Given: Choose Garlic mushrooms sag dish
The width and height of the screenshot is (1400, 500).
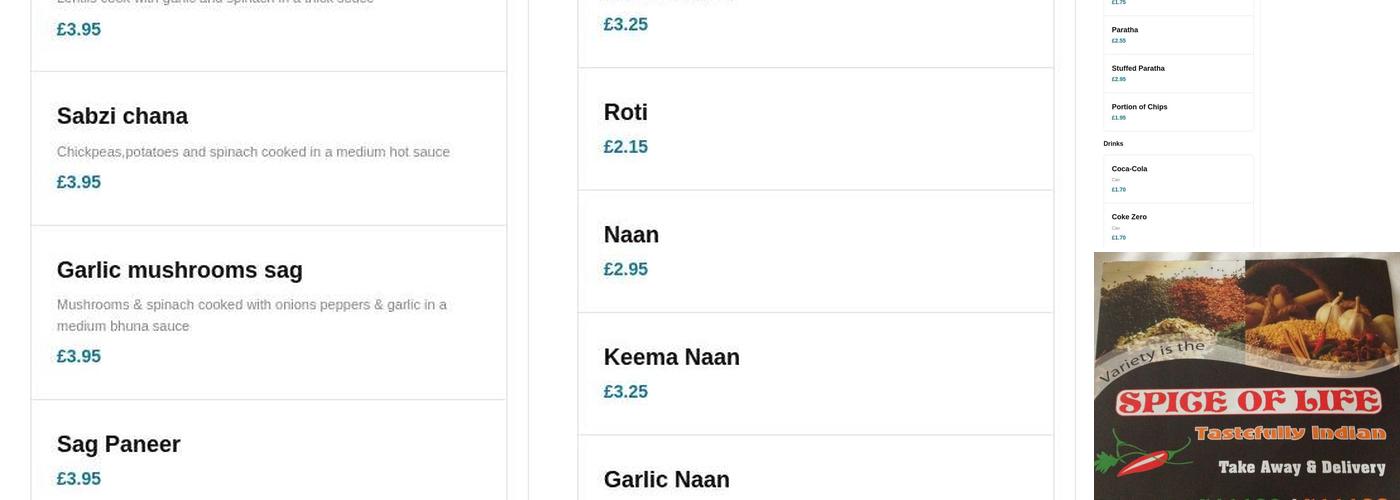Looking at the screenshot, I should [179, 271].
